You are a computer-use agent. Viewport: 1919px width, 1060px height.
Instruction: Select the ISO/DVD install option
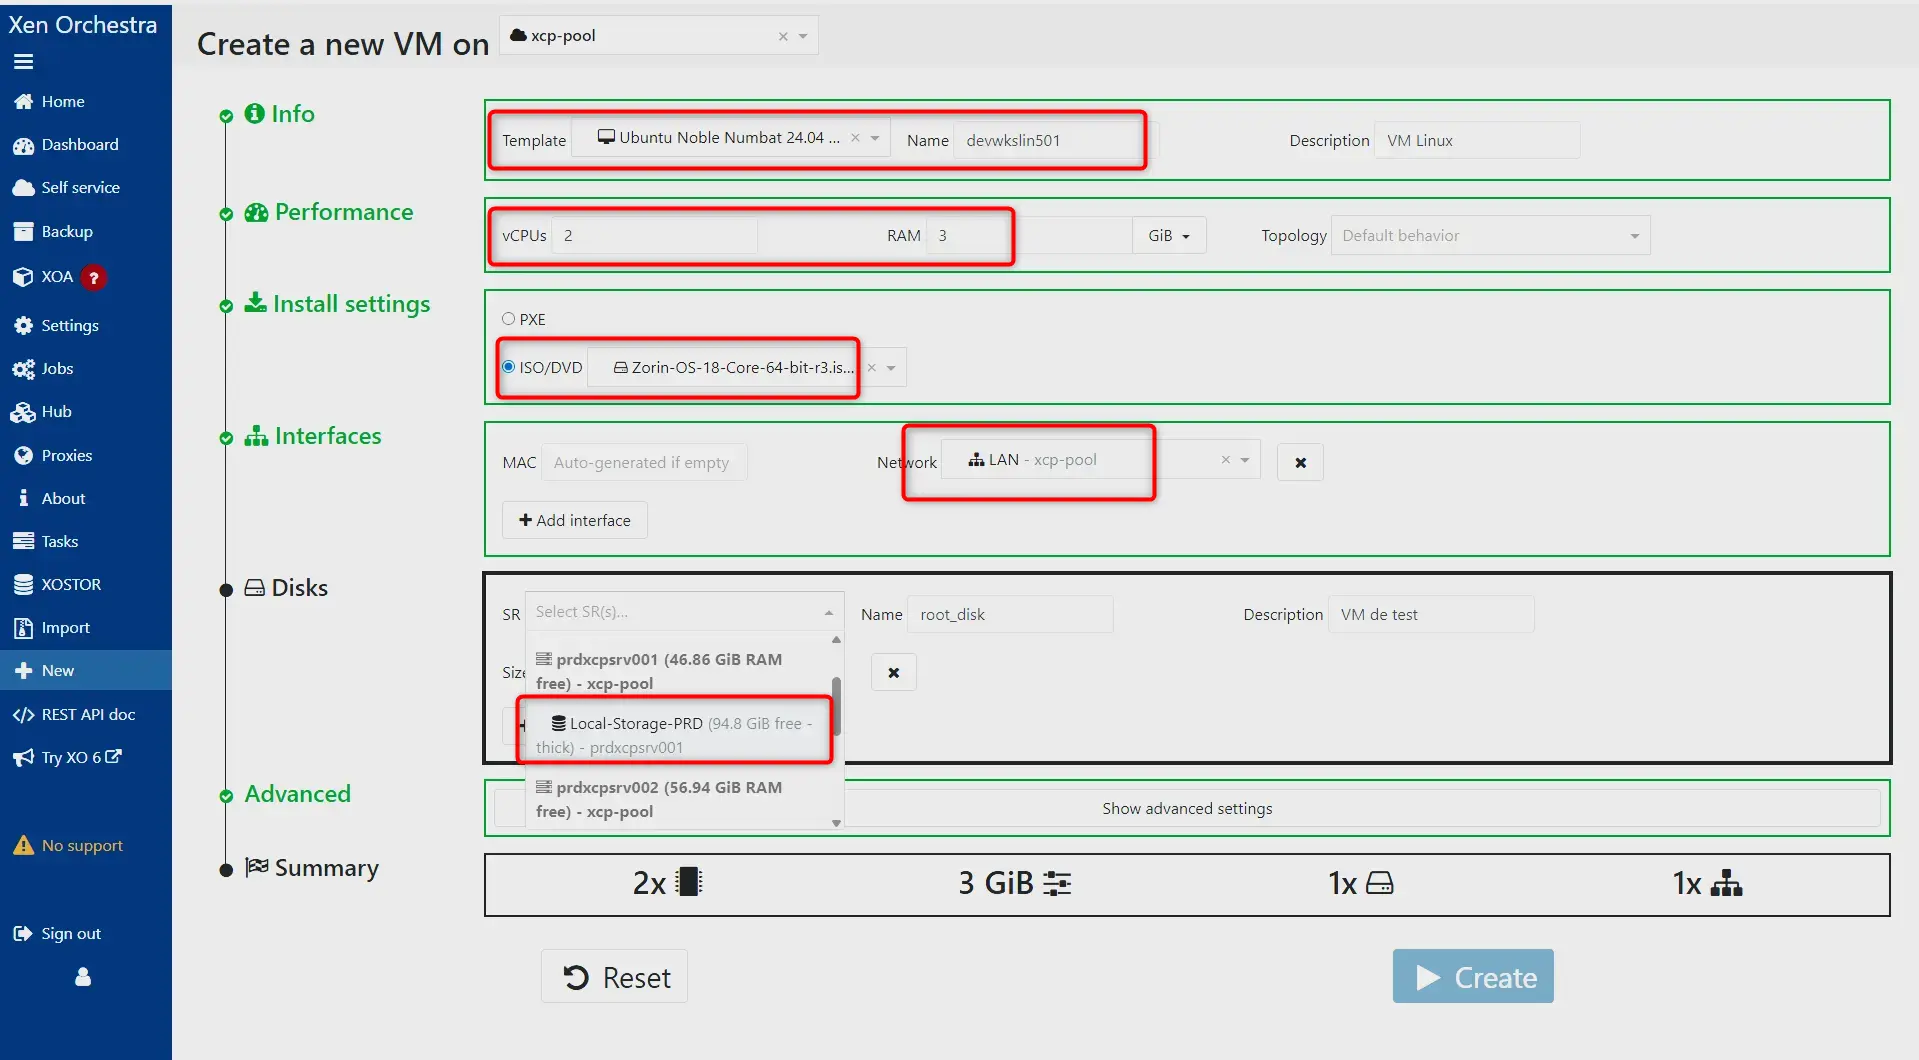coord(508,367)
